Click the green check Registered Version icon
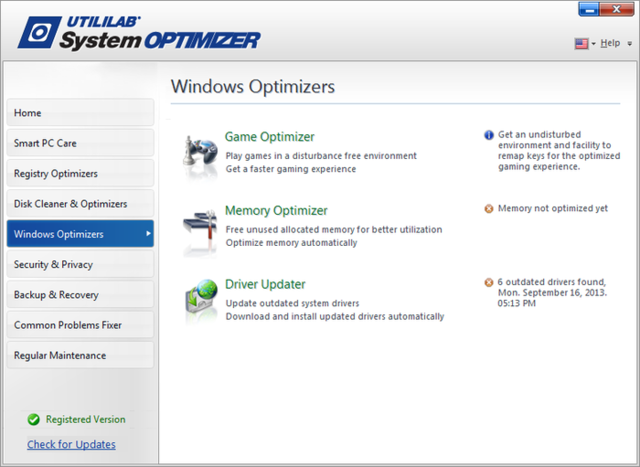Image resolution: width=640 pixels, height=467 pixels. 33,419
